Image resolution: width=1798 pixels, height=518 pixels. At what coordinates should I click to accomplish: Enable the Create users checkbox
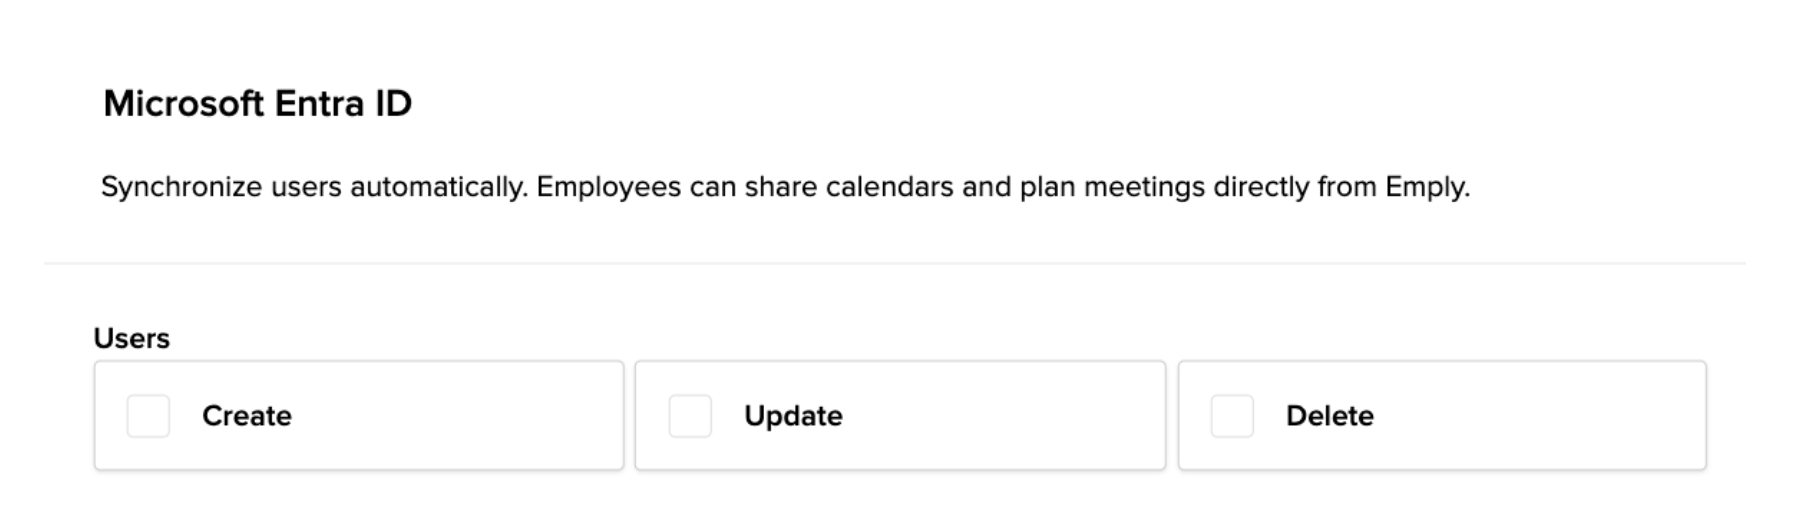148,416
